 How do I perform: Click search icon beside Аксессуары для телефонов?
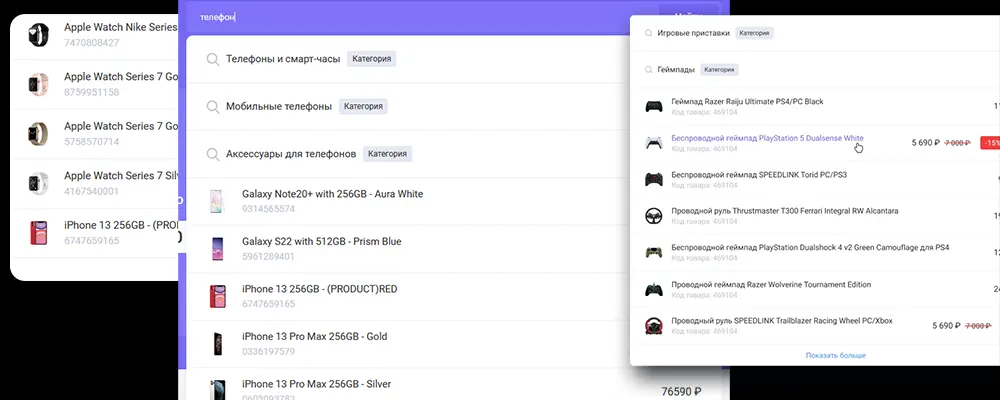[213, 154]
